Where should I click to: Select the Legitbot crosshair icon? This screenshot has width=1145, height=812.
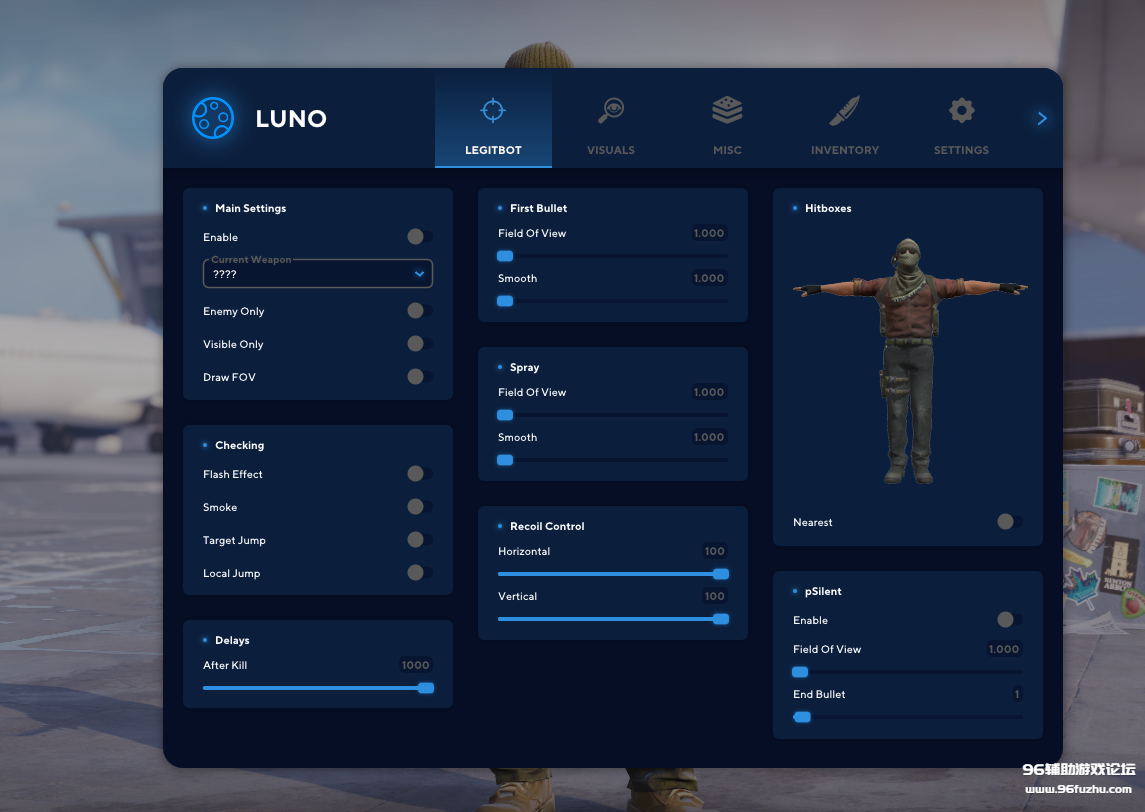click(493, 110)
